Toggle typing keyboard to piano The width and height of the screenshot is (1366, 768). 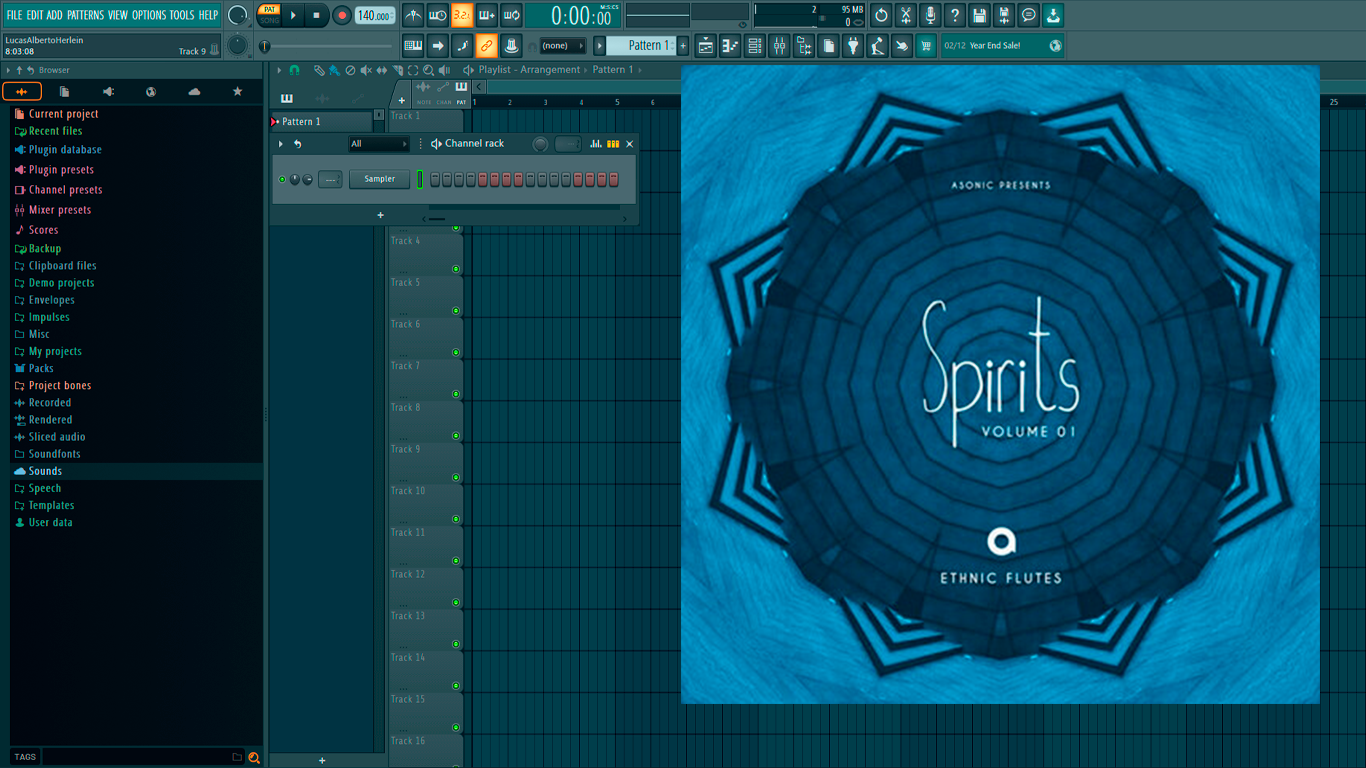coord(413,45)
